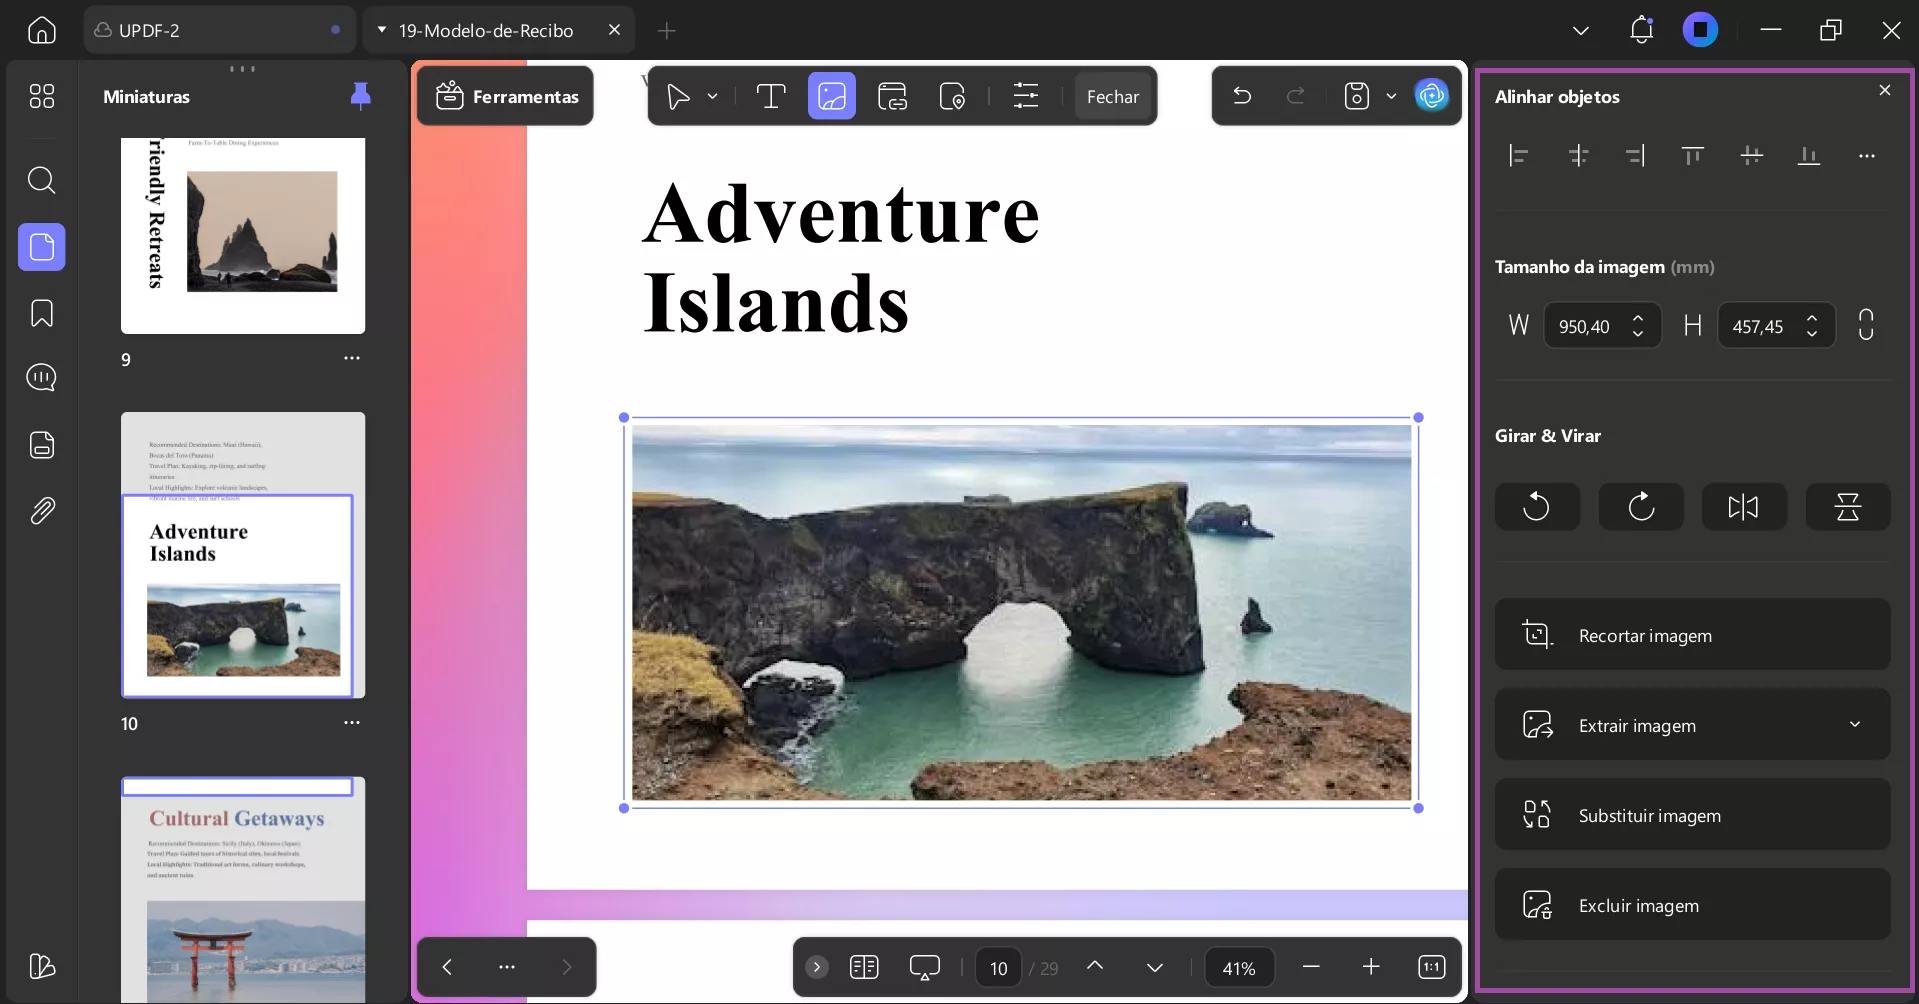1919x1004 pixels.
Task: Click Fechar to exit editing
Action: [1112, 96]
